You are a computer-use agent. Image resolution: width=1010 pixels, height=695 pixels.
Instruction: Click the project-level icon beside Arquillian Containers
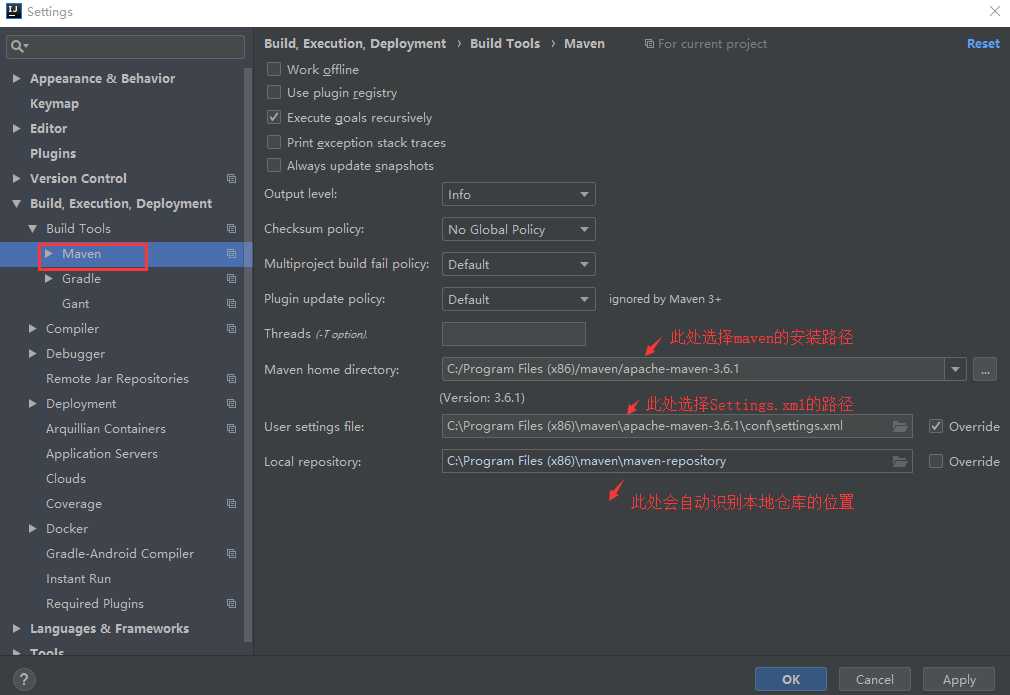coord(231,429)
